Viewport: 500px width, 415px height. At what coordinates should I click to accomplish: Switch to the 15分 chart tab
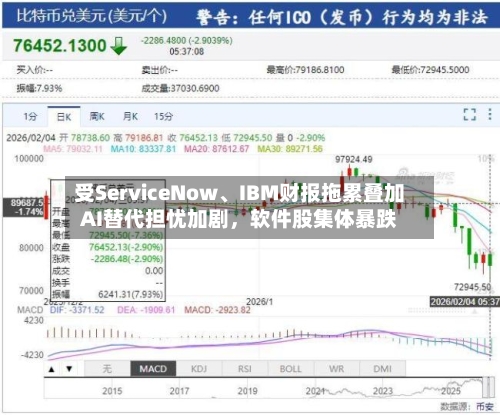(163, 117)
